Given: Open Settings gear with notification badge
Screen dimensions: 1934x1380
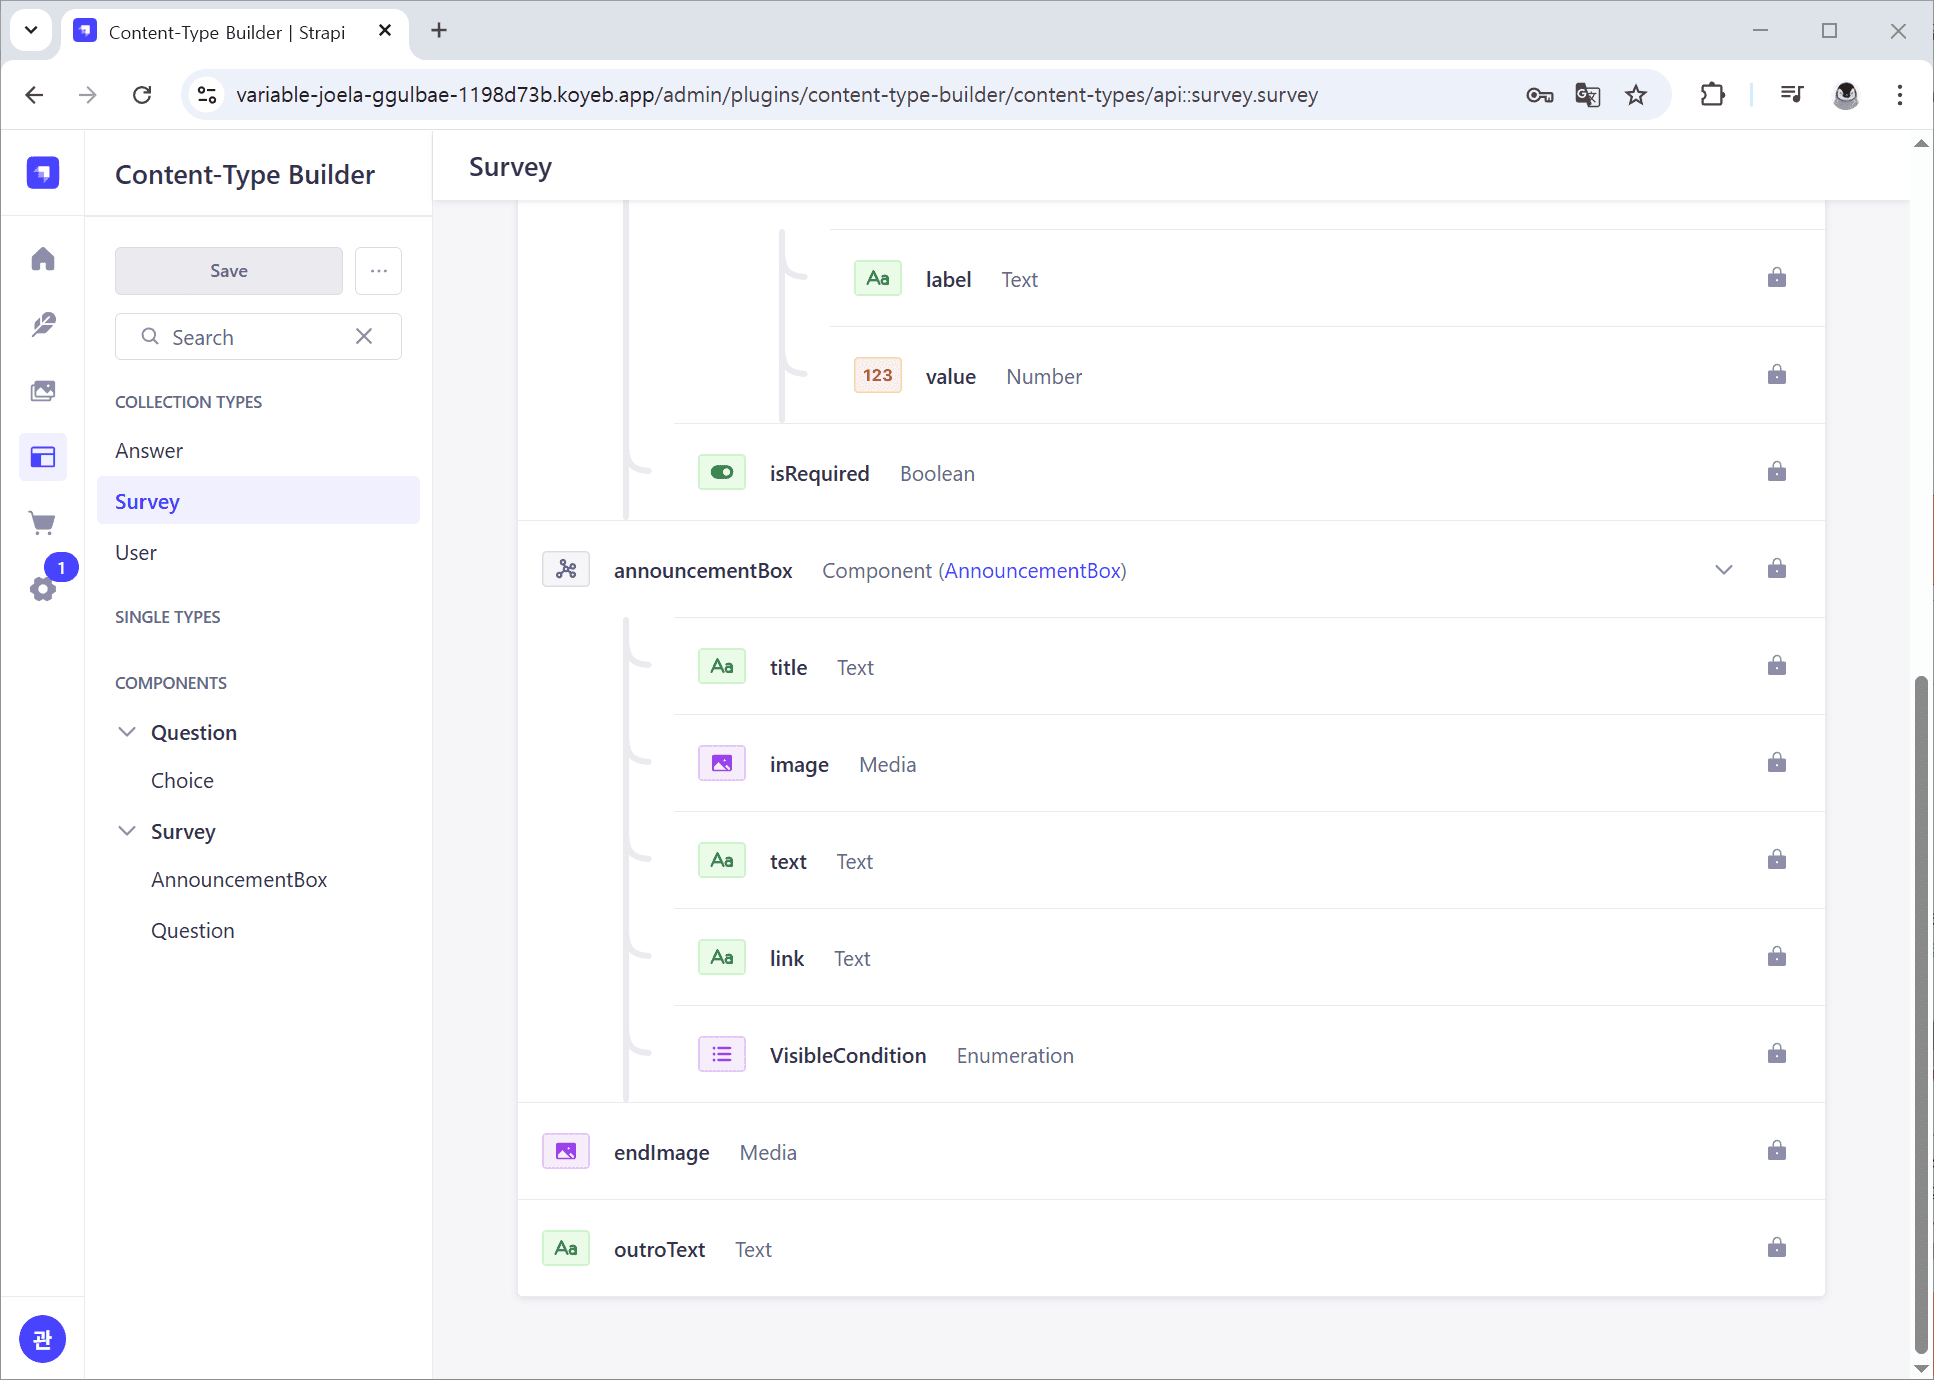Looking at the screenshot, I should 43,588.
